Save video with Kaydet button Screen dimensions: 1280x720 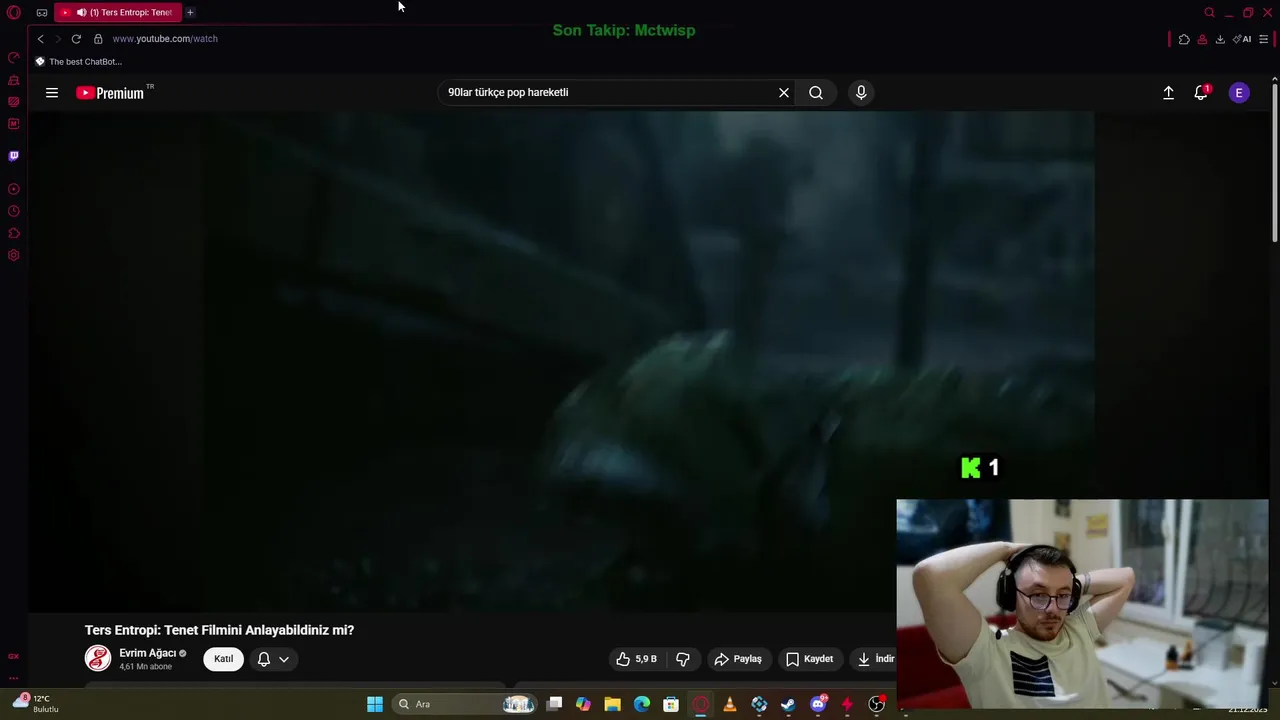click(x=809, y=659)
